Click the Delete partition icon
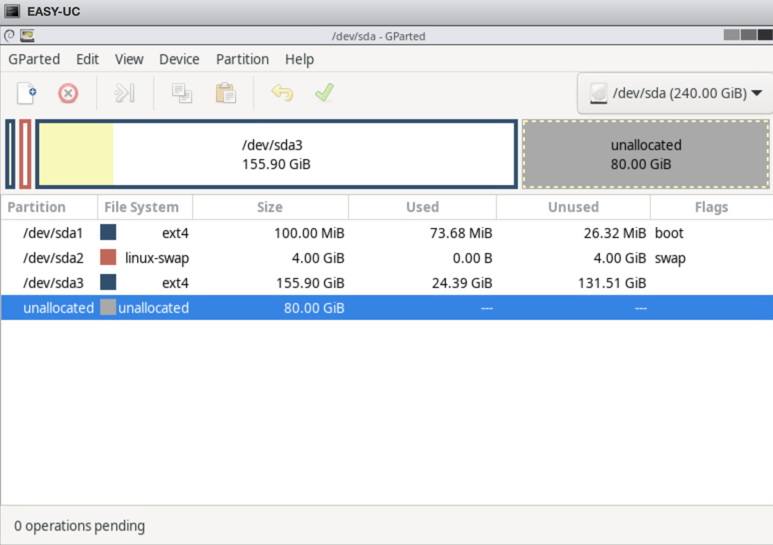 (68, 94)
